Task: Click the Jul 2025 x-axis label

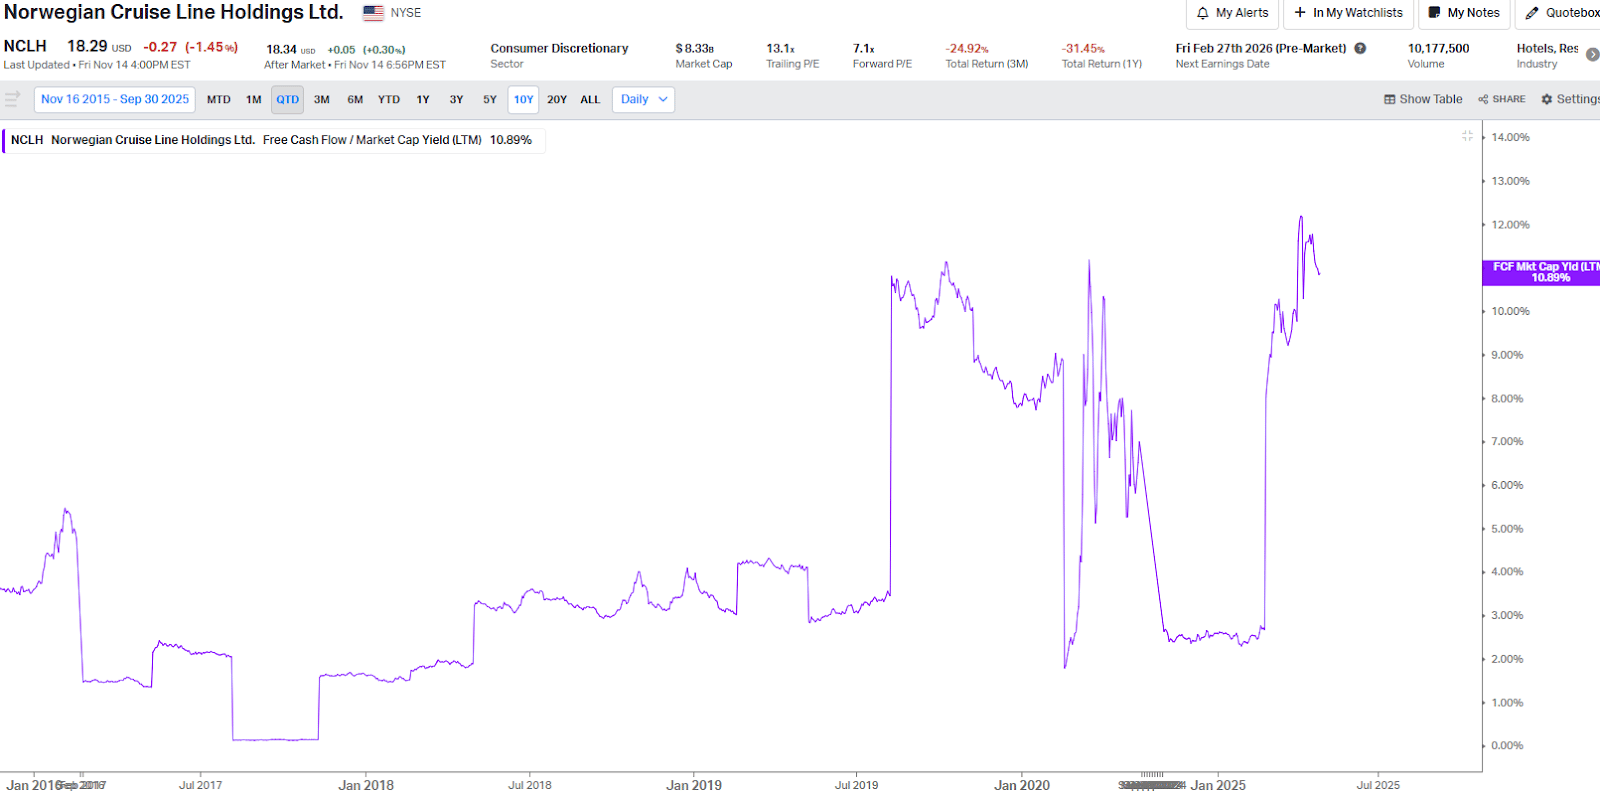Action: [x=1378, y=785]
